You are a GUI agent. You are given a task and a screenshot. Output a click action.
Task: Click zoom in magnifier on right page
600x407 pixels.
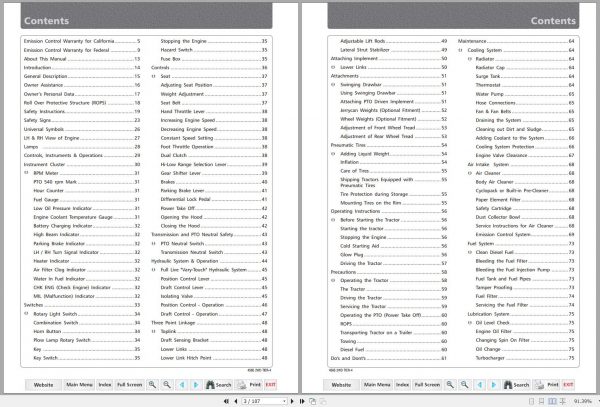450,385
